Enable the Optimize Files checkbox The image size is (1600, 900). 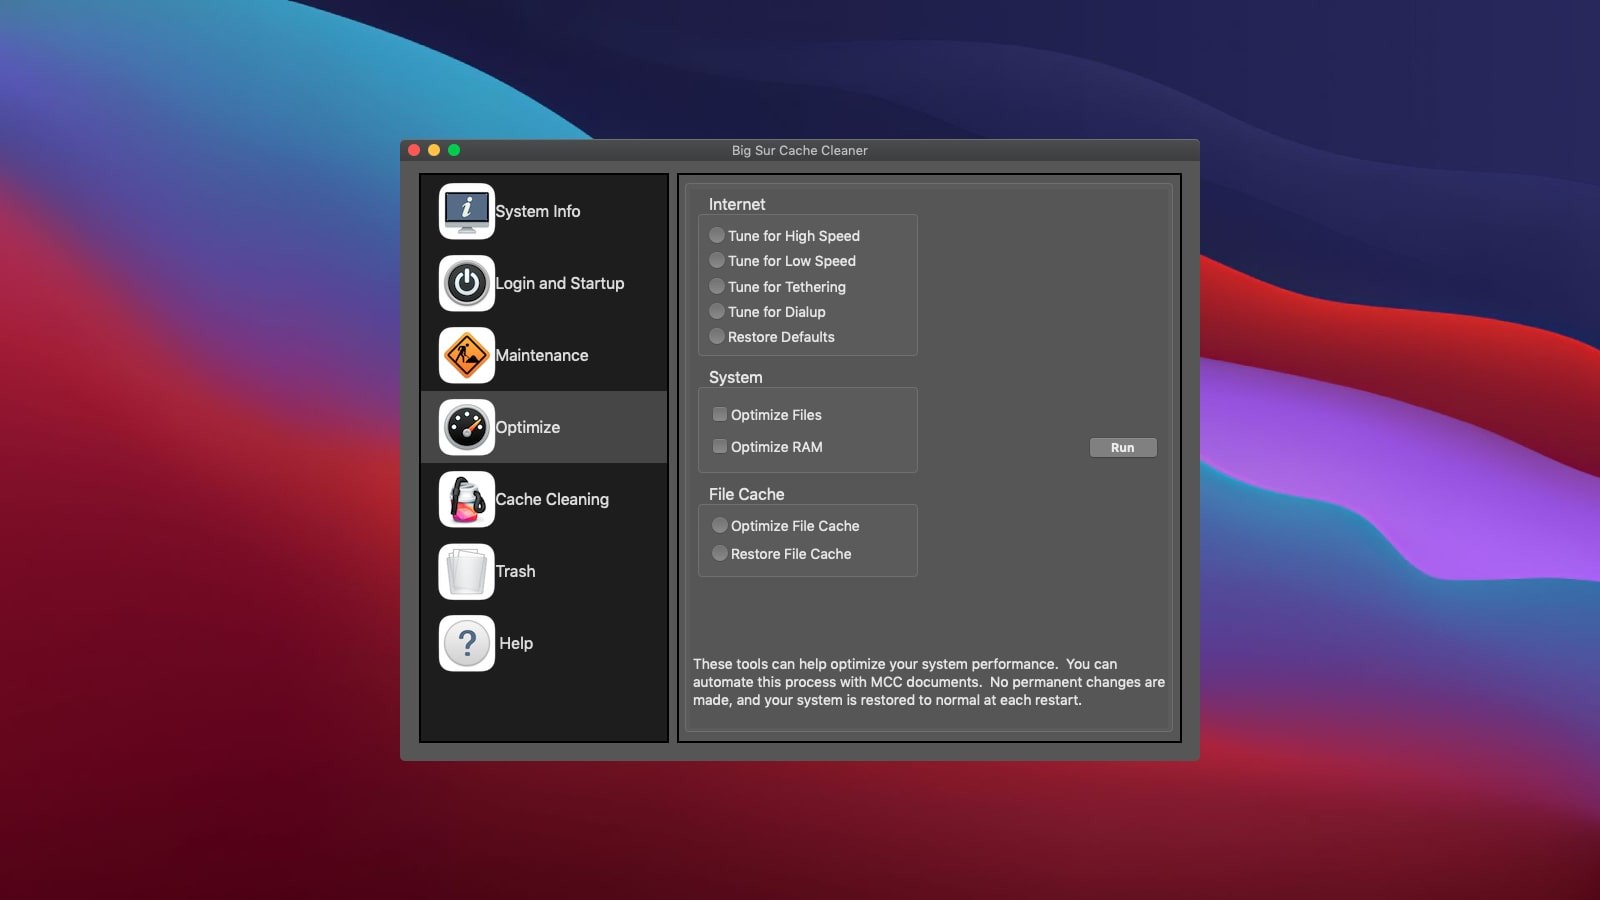(x=720, y=414)
